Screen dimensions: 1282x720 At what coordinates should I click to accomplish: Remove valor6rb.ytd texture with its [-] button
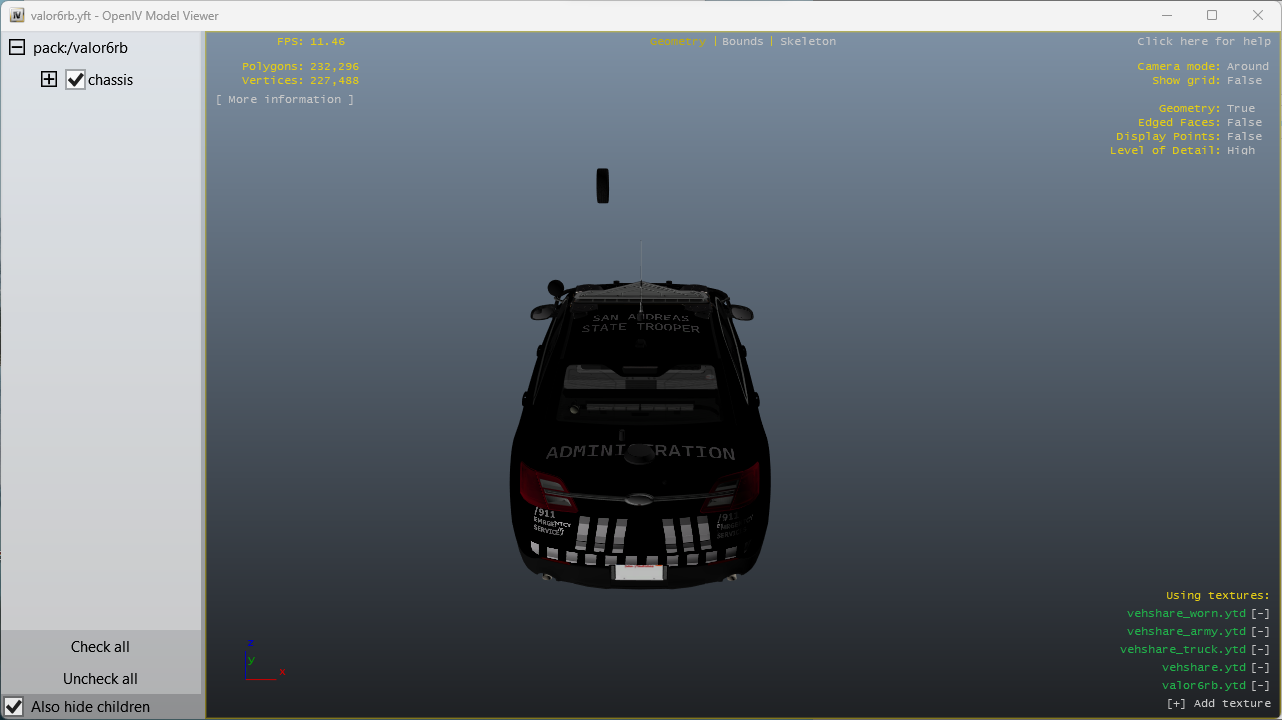[1260, 686]
